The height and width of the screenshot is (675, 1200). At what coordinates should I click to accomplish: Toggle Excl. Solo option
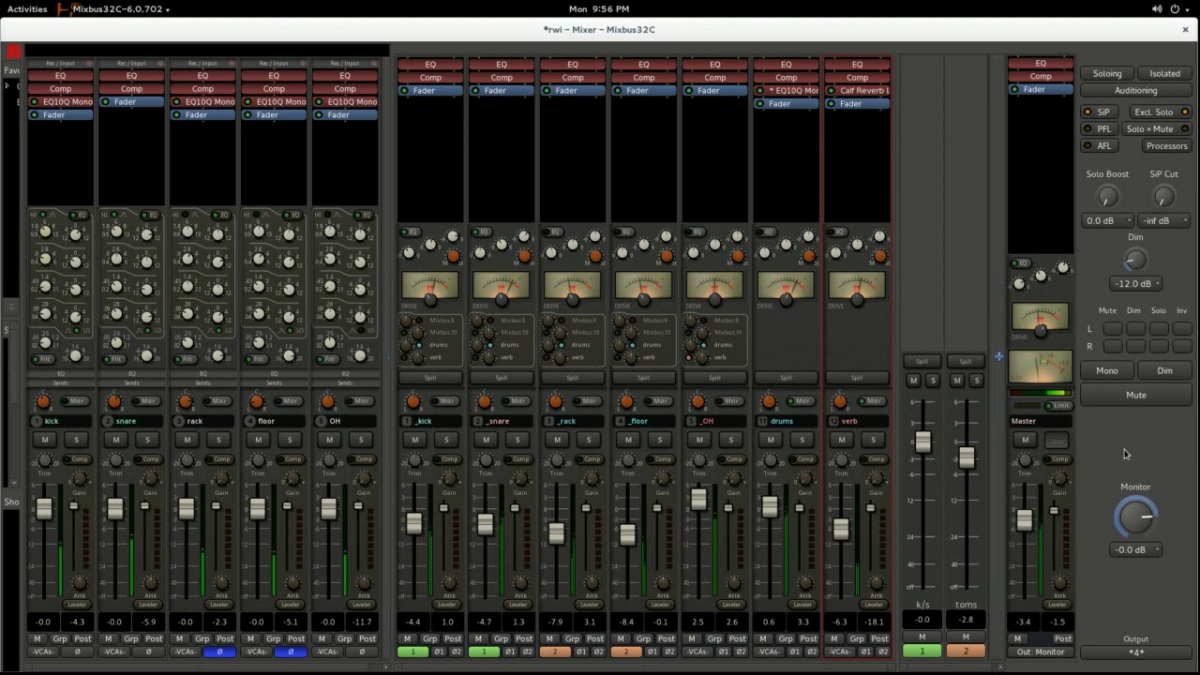tap(1158, 112)
